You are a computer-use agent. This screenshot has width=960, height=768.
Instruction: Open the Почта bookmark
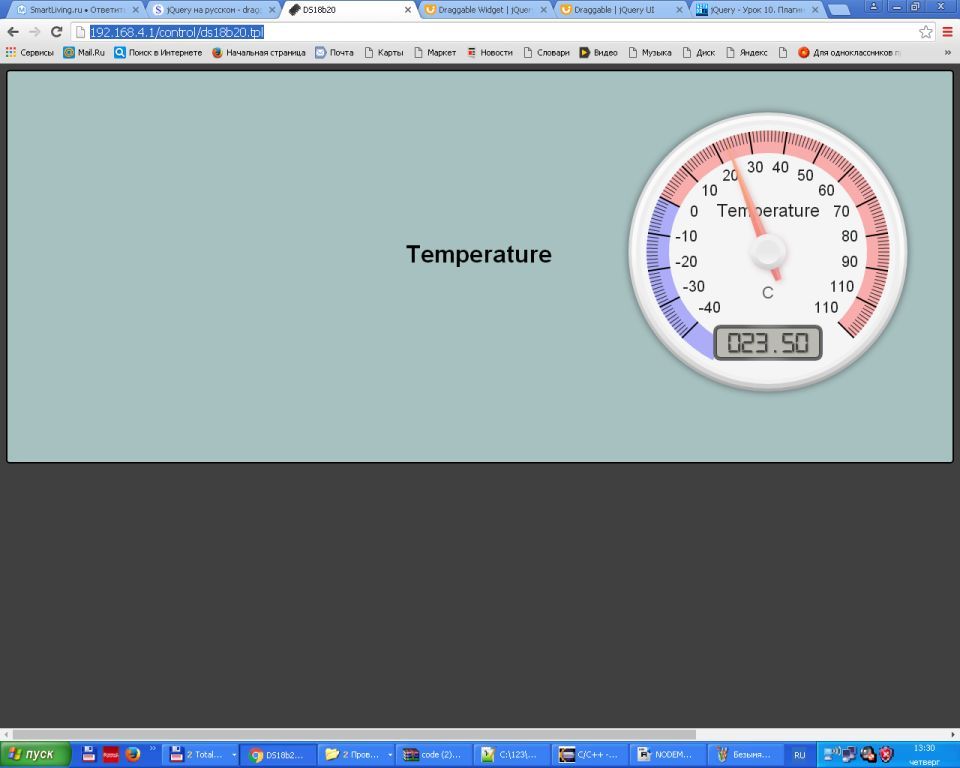[334, 53]
